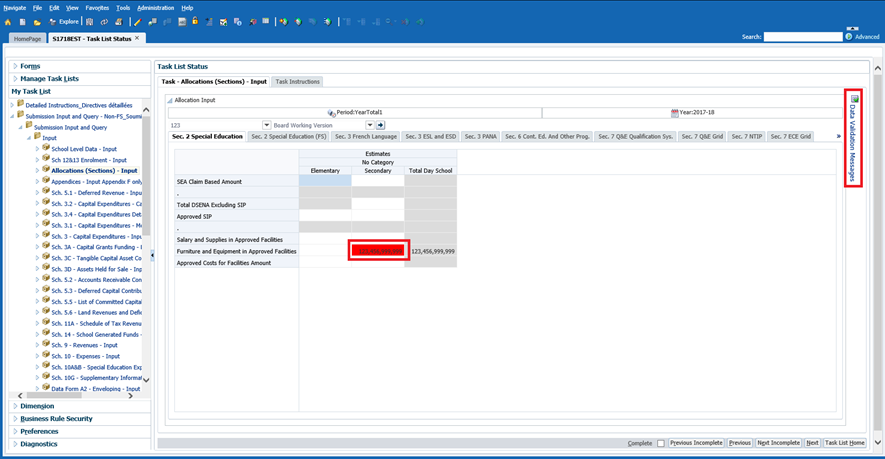
Task: Click the open folder toolbar icon
Action: [x=37, y=21]
